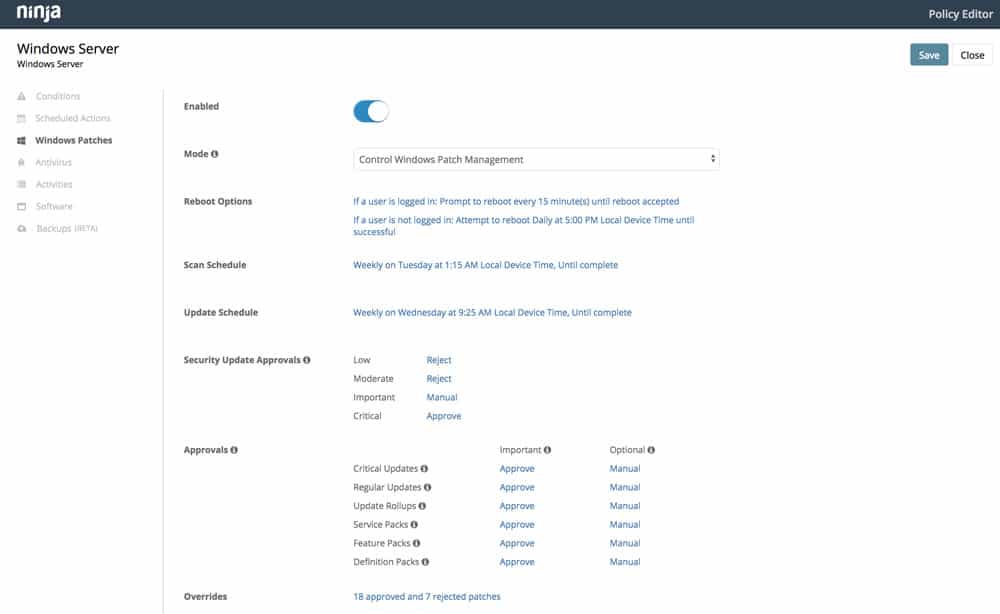The image size is (1000, 614).
Task: Select Policy Editor in the top bar
Action: pos(959,14)
